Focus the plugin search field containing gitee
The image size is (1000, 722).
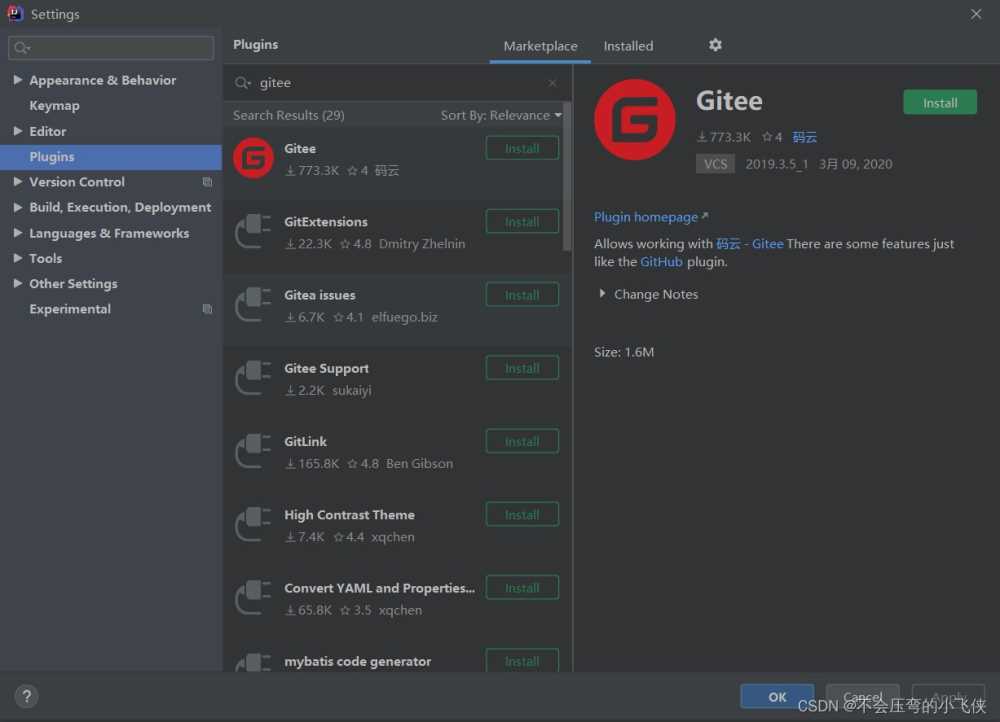tap(397, 83)
